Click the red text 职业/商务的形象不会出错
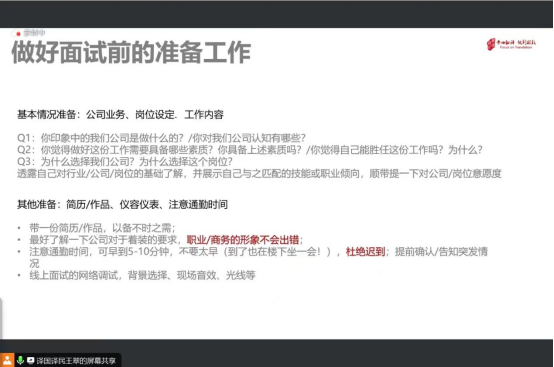The image size is (554, 367). (243, 240)
